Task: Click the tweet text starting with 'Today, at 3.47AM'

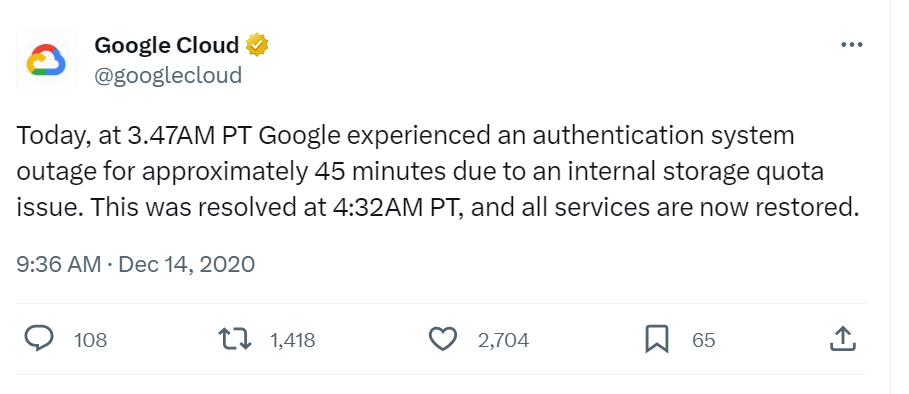Action: (x=438, y=172)
